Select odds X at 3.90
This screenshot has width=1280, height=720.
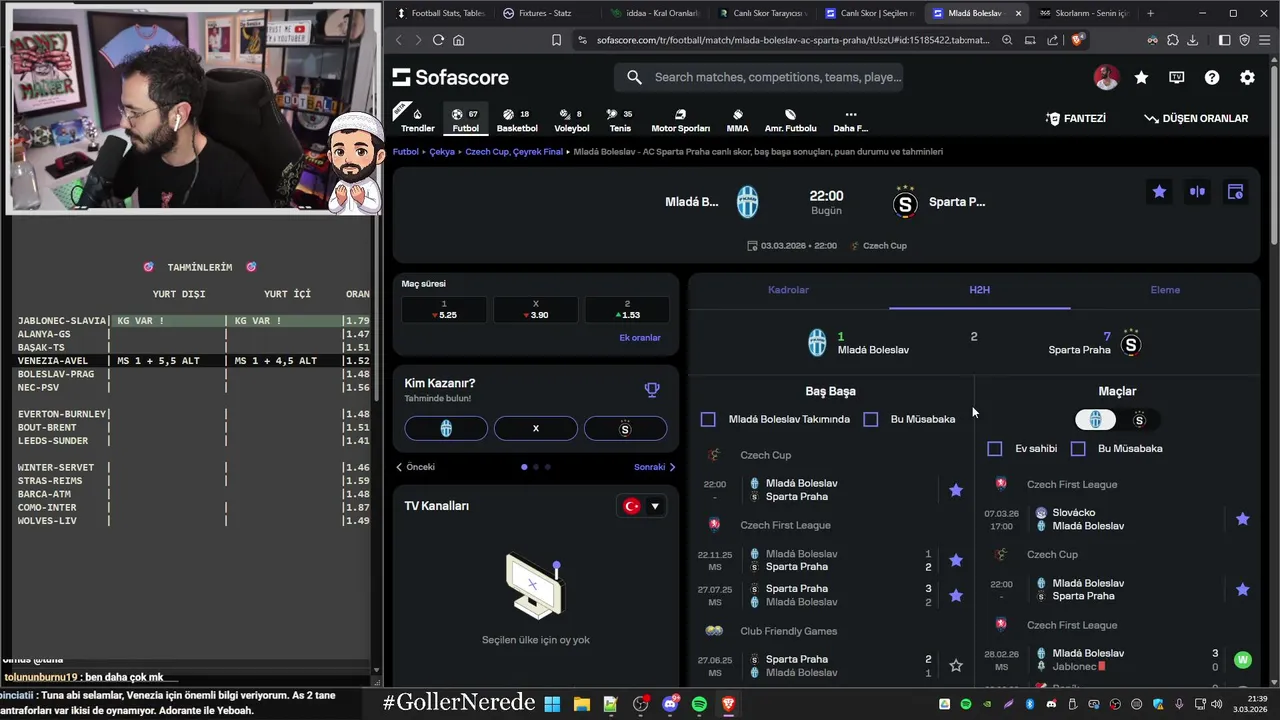pyautogui.click(x=535, y=309)
